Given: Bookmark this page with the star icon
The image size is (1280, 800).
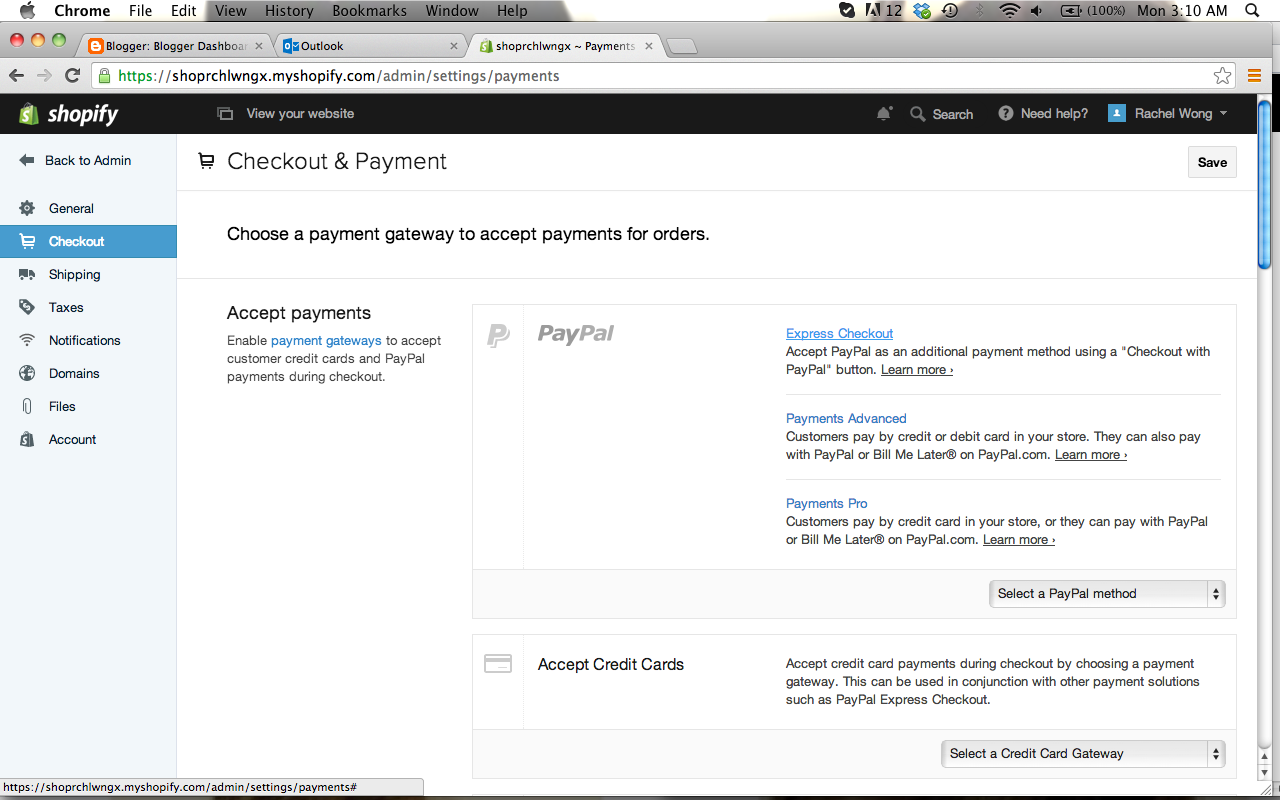Looking at the screenshot, I should coord(1222,76).
